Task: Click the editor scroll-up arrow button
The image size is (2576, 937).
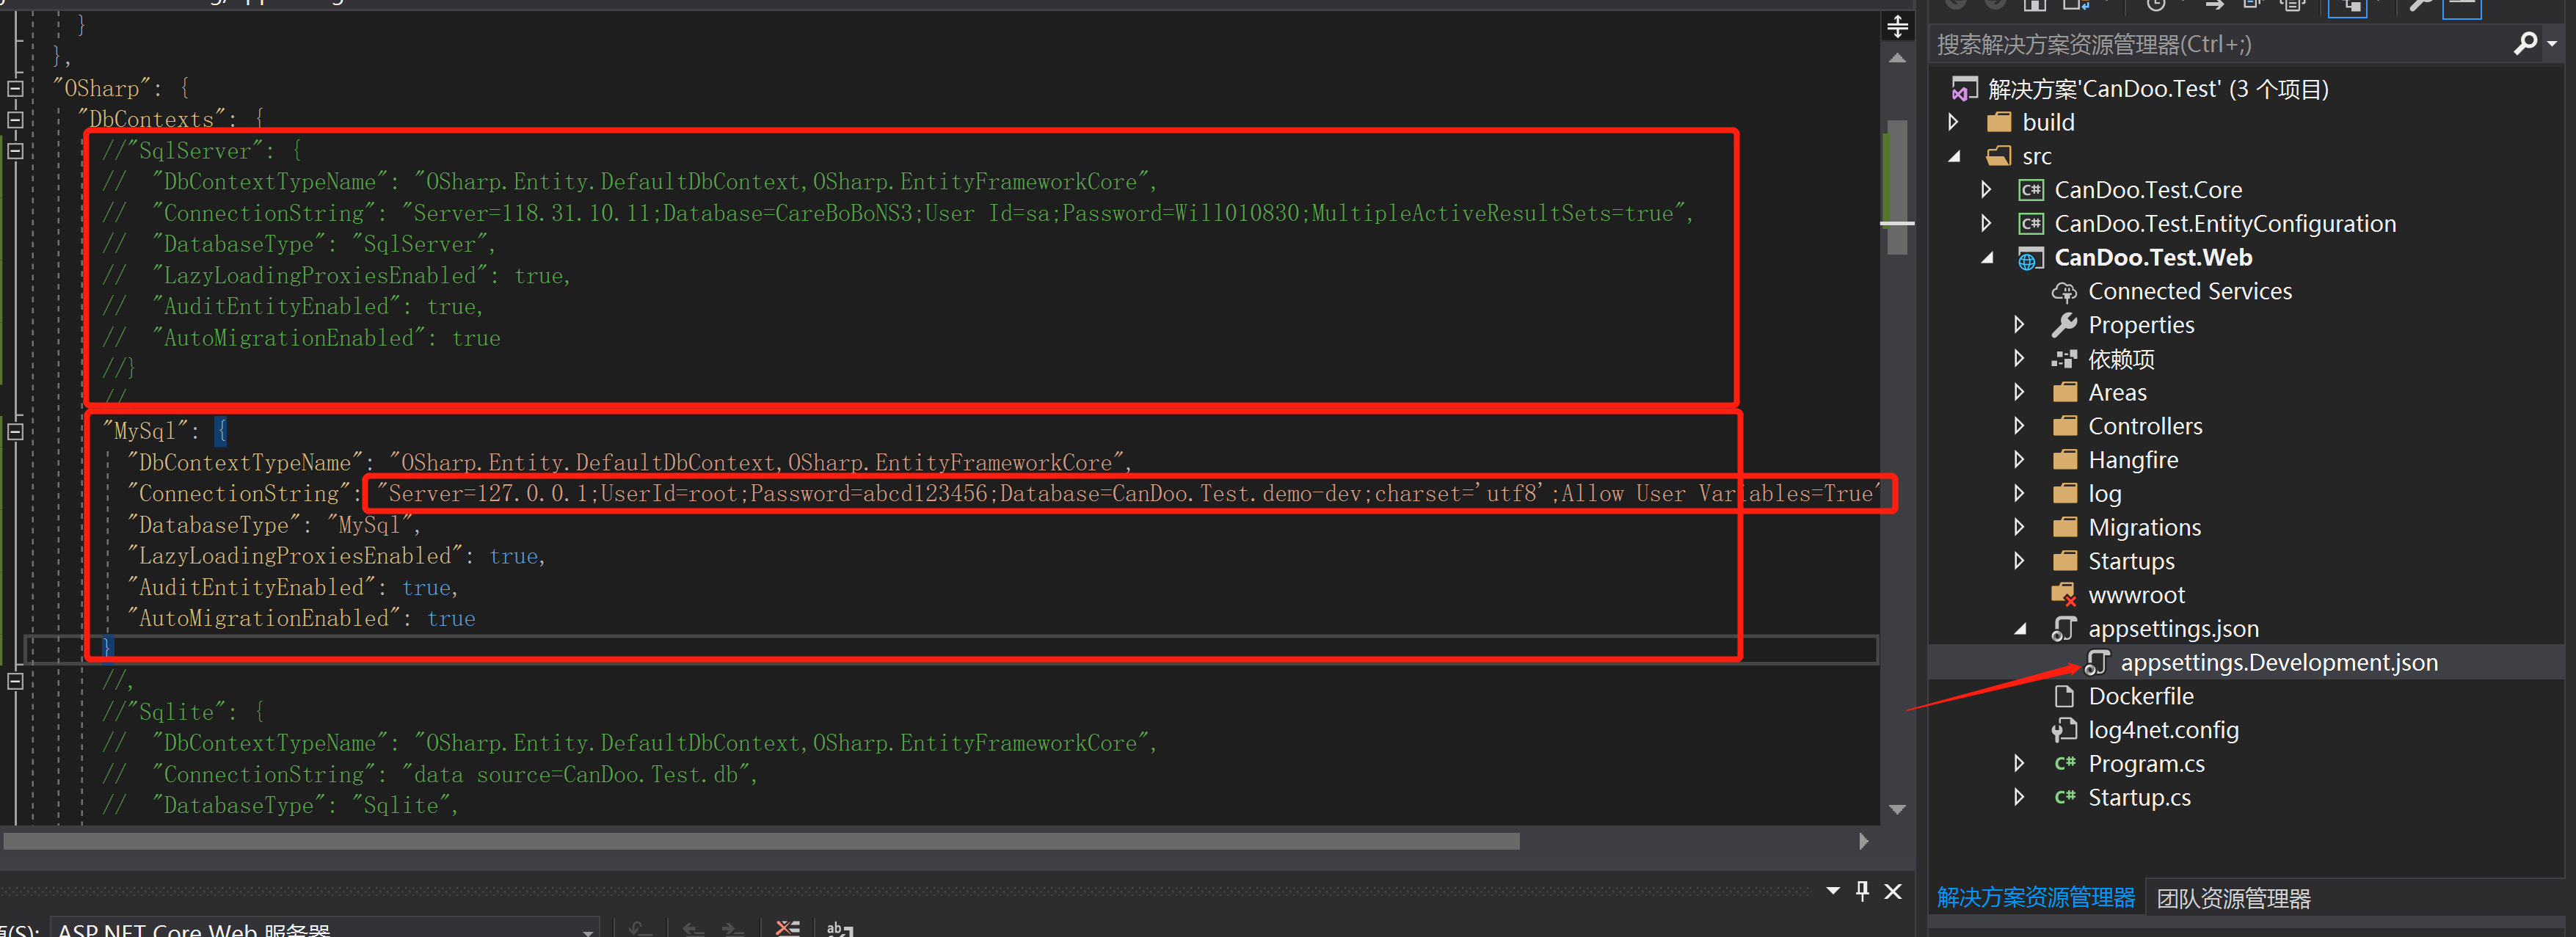Action: click(x=1897, y=59)
